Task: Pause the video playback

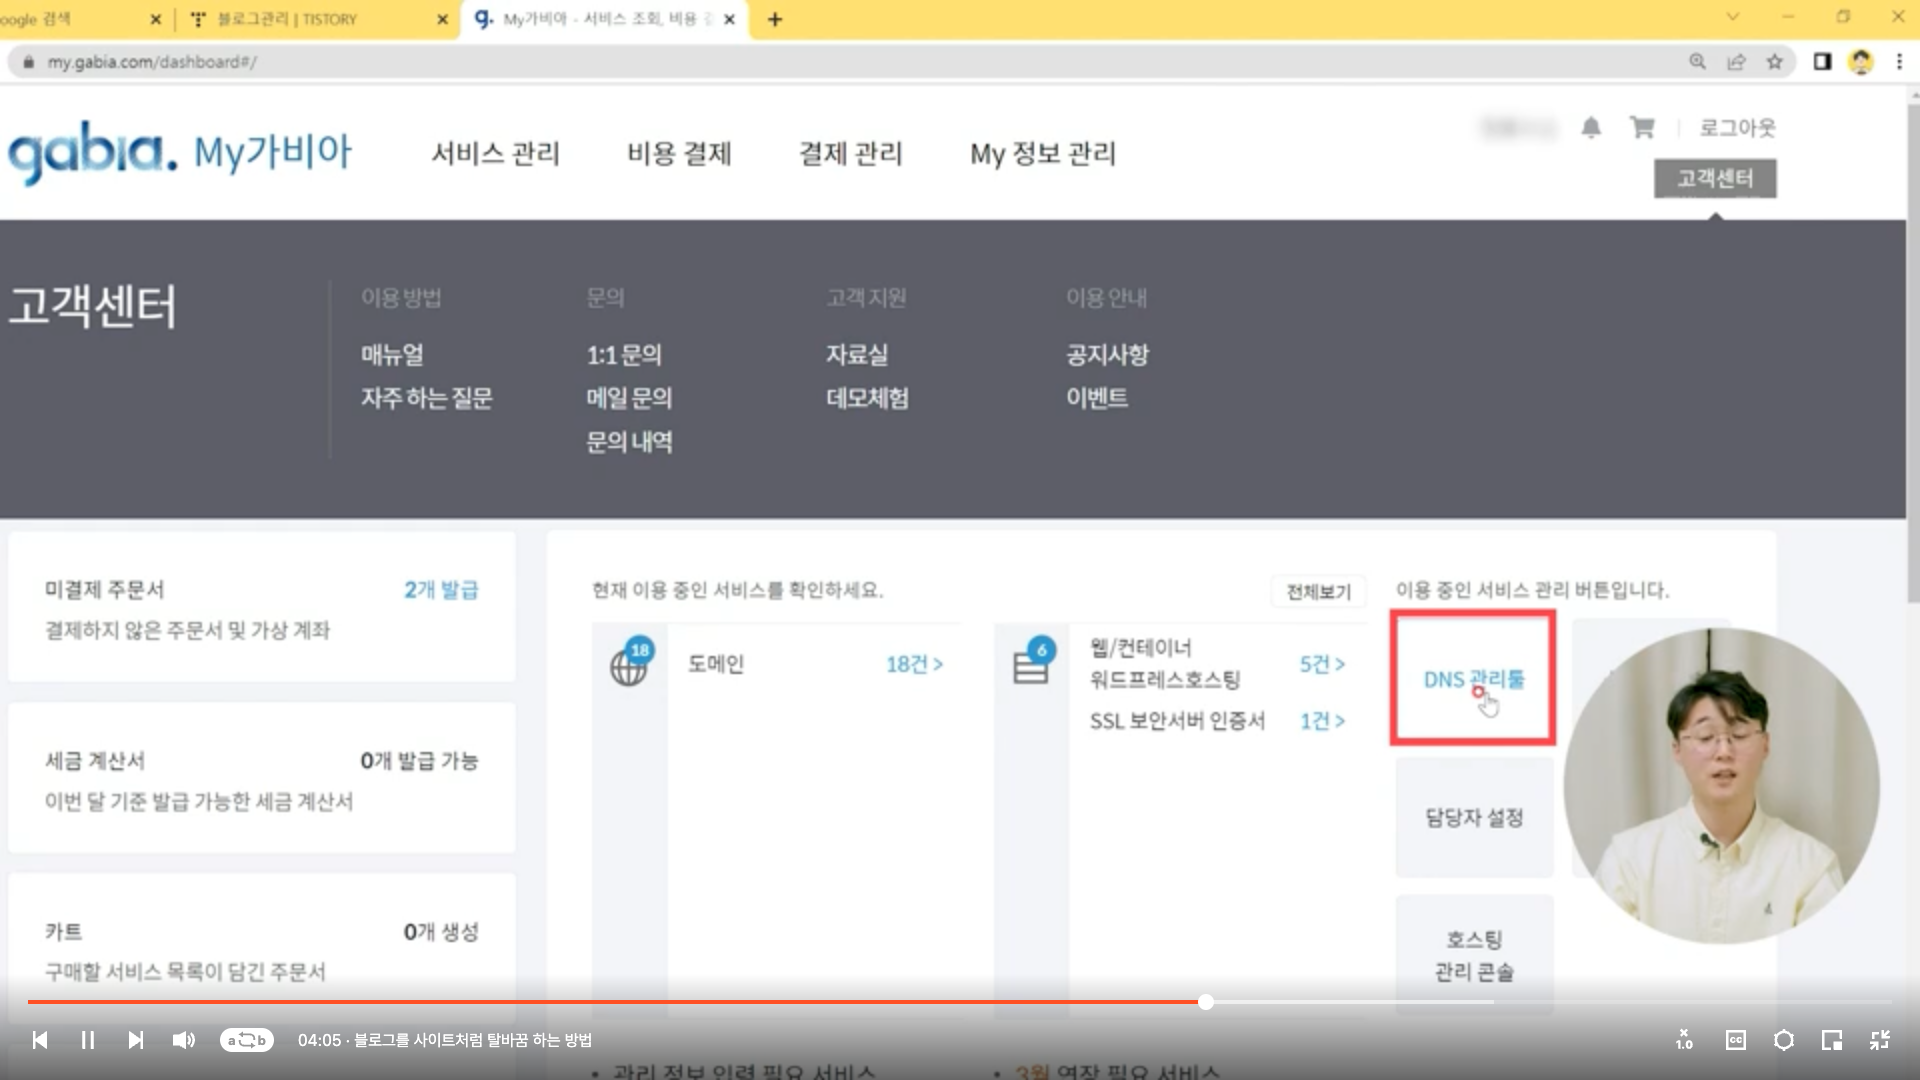Action: pyautogui.click(x=88, y=1040)
